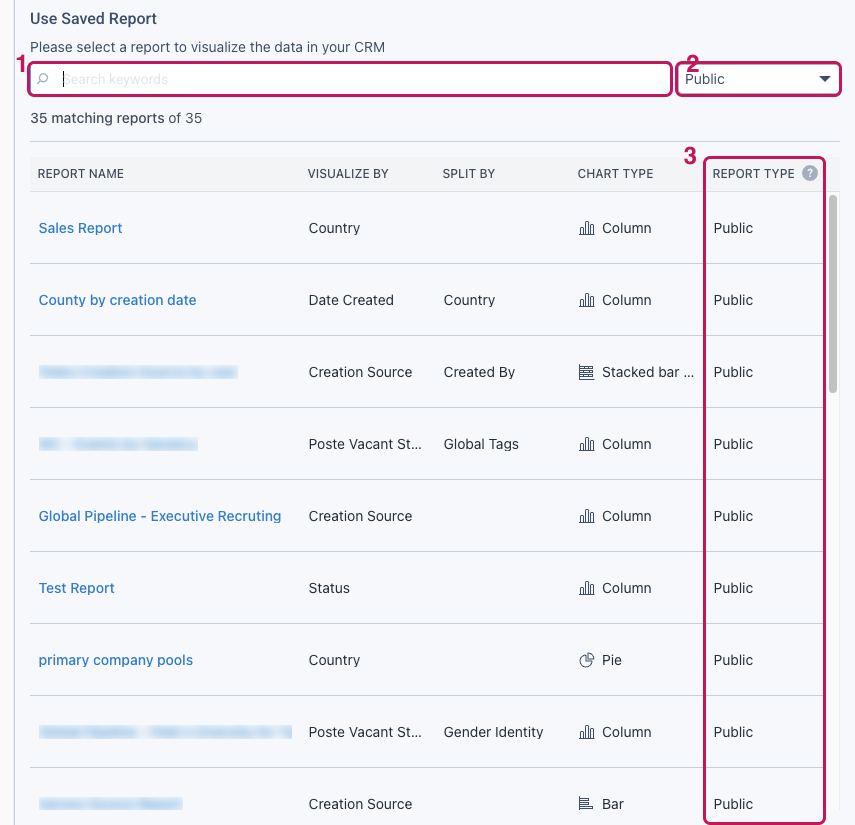Click Creation Source in the Bar chart row

(x=360, y=804)
